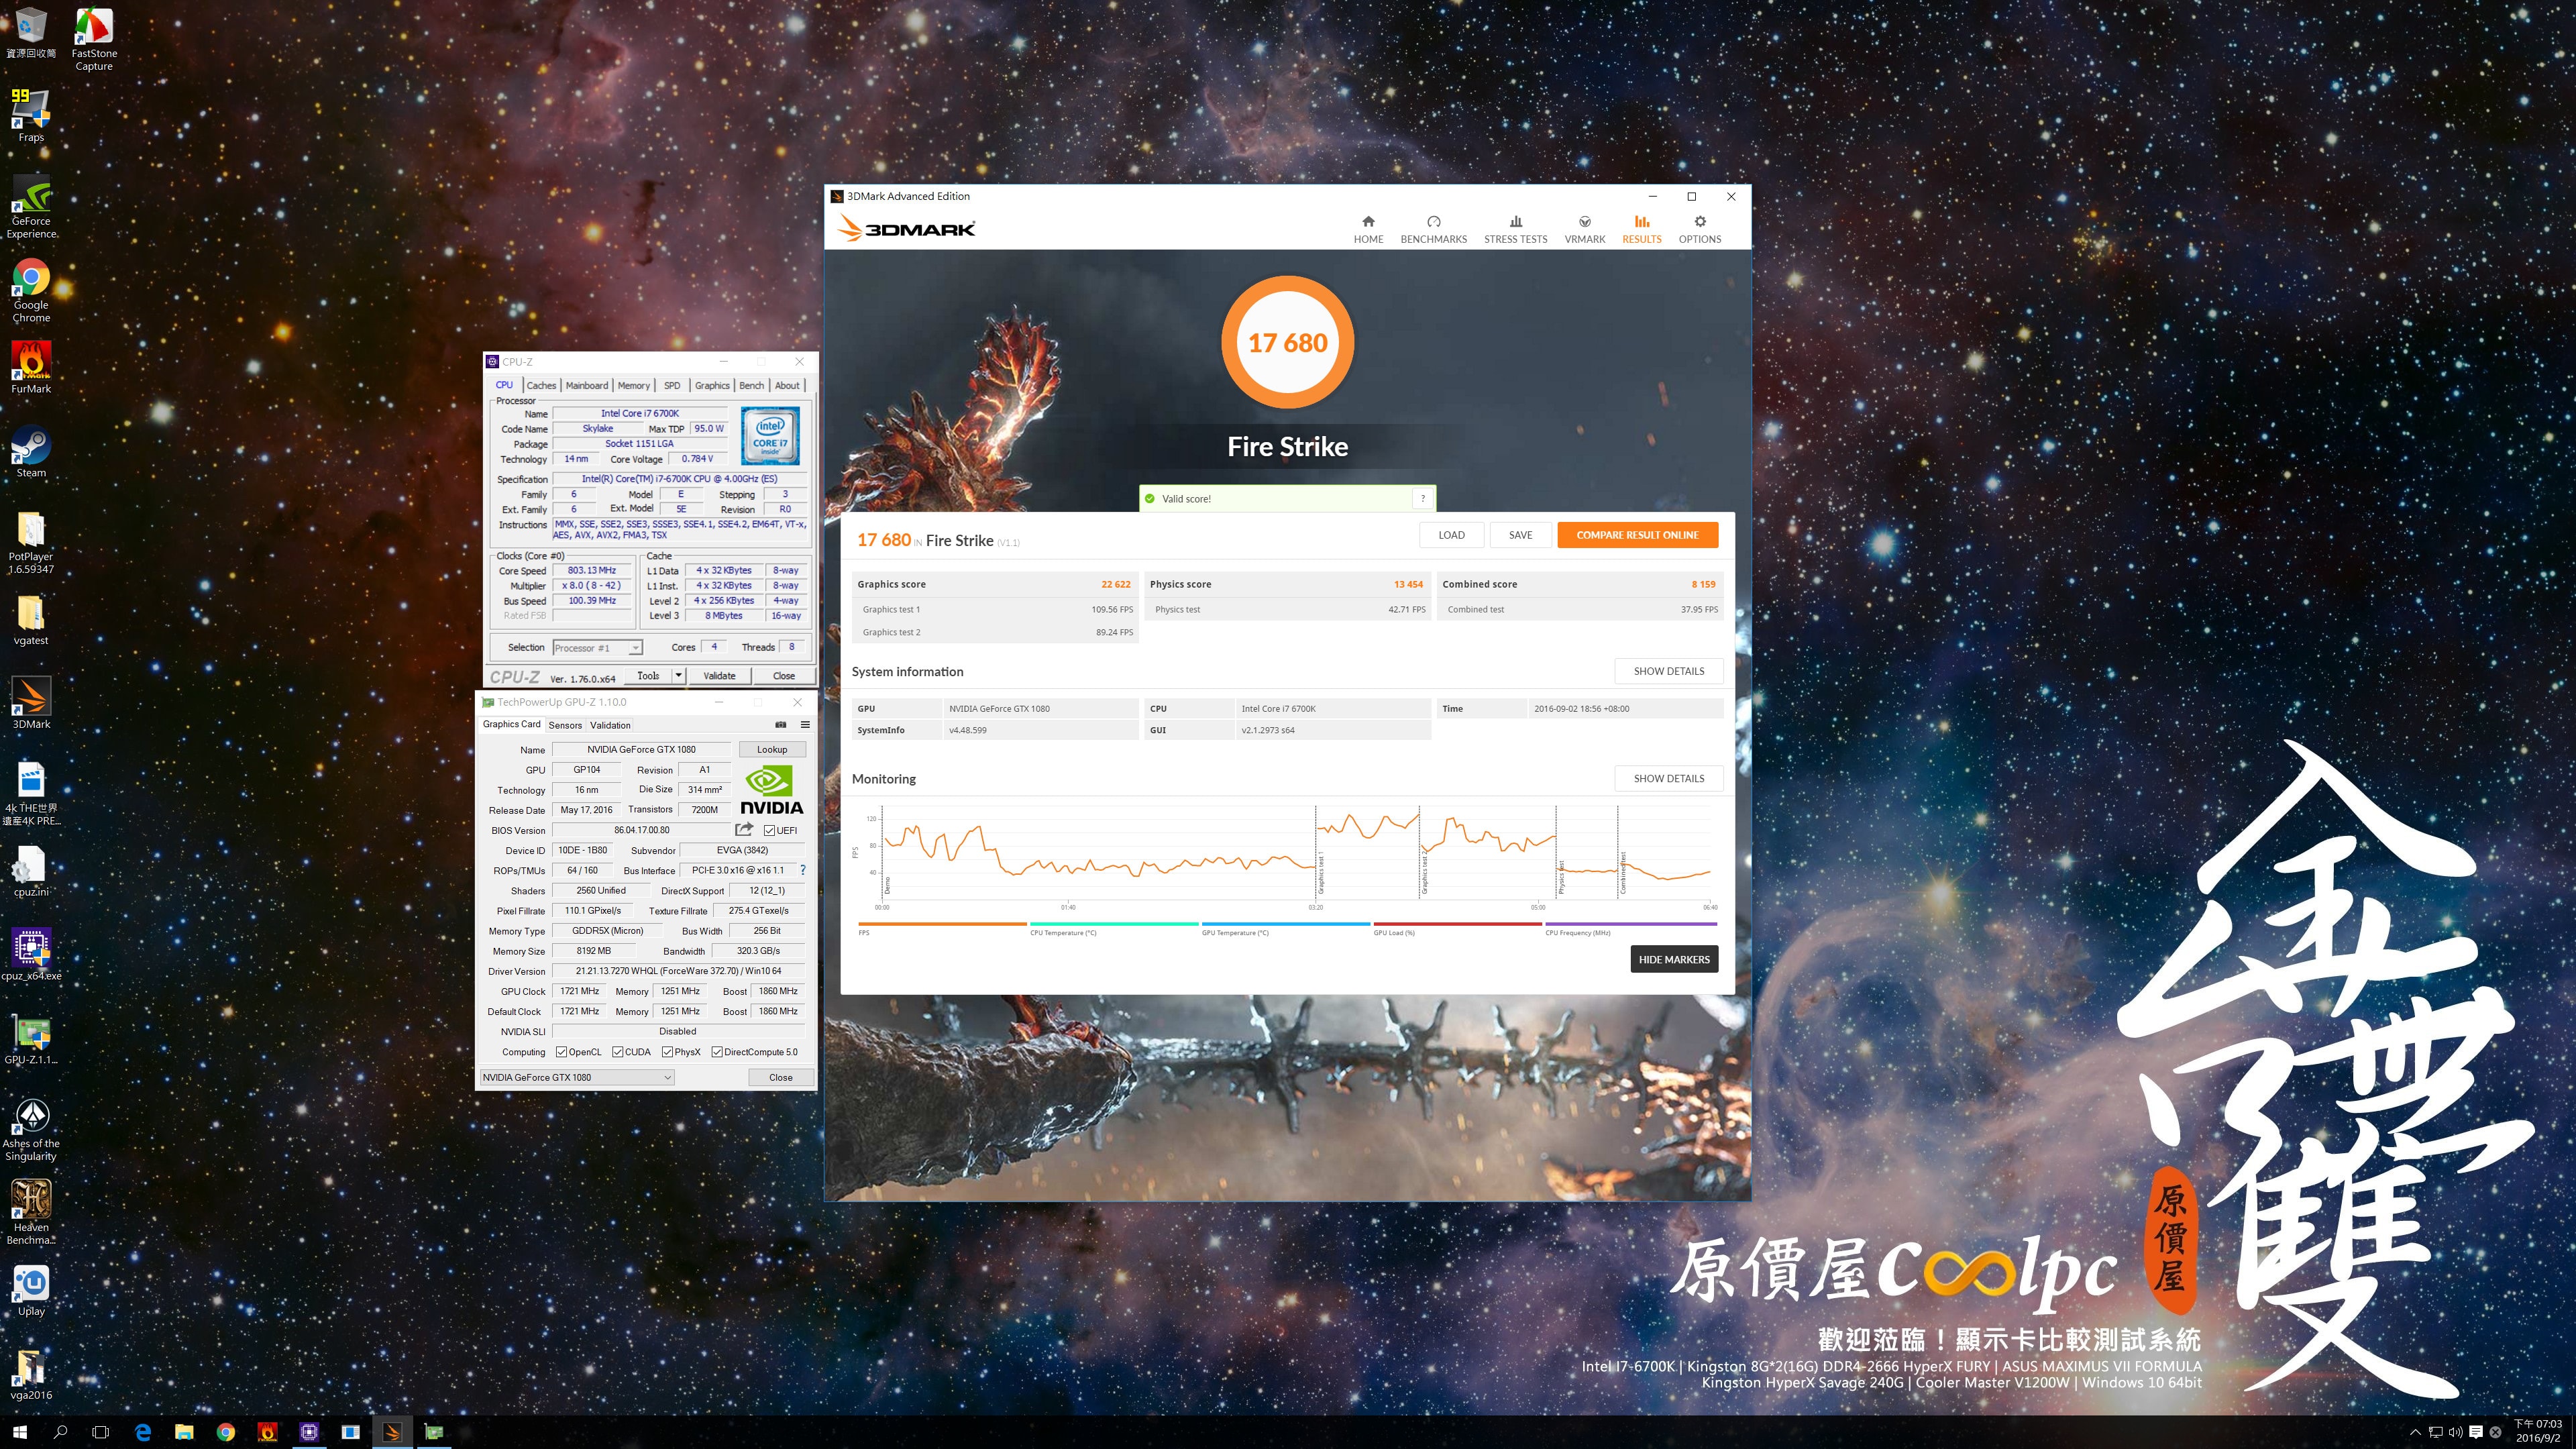Open the GeForce Experience desktop icon
The image size is (2576, 1449).
tap(31, 206)
